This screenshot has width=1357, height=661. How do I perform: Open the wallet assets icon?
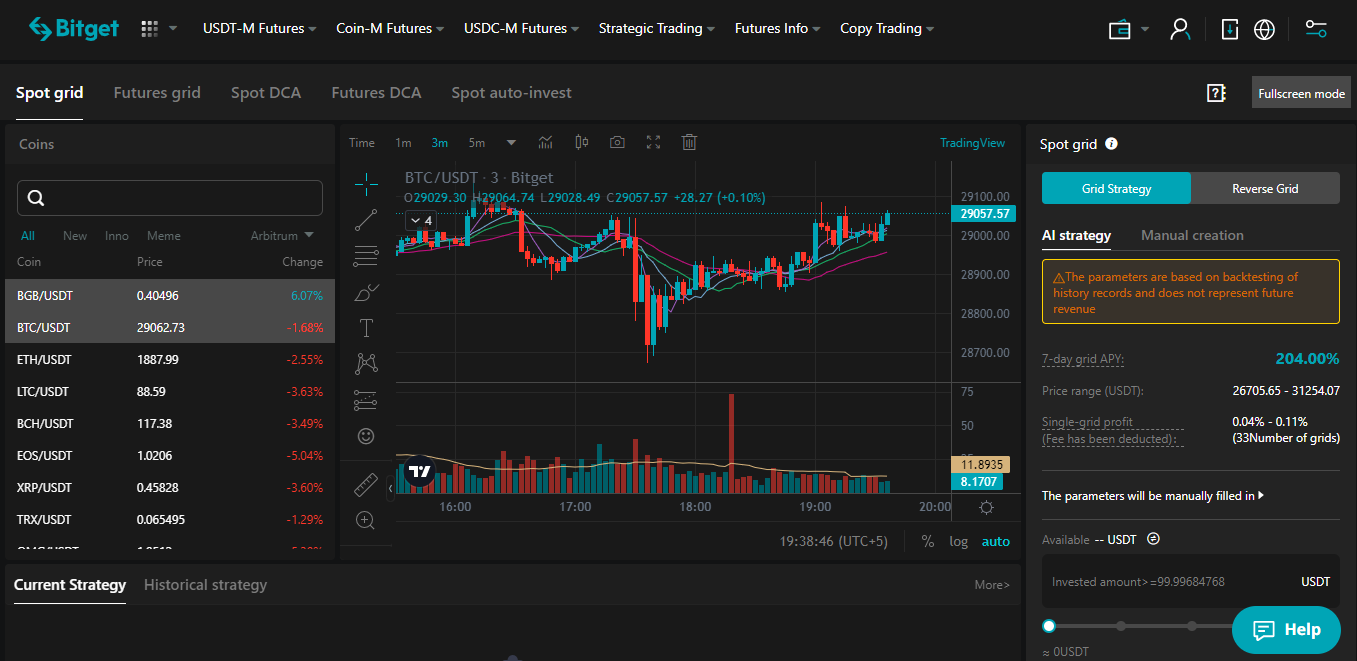(x=1120, y=29)
